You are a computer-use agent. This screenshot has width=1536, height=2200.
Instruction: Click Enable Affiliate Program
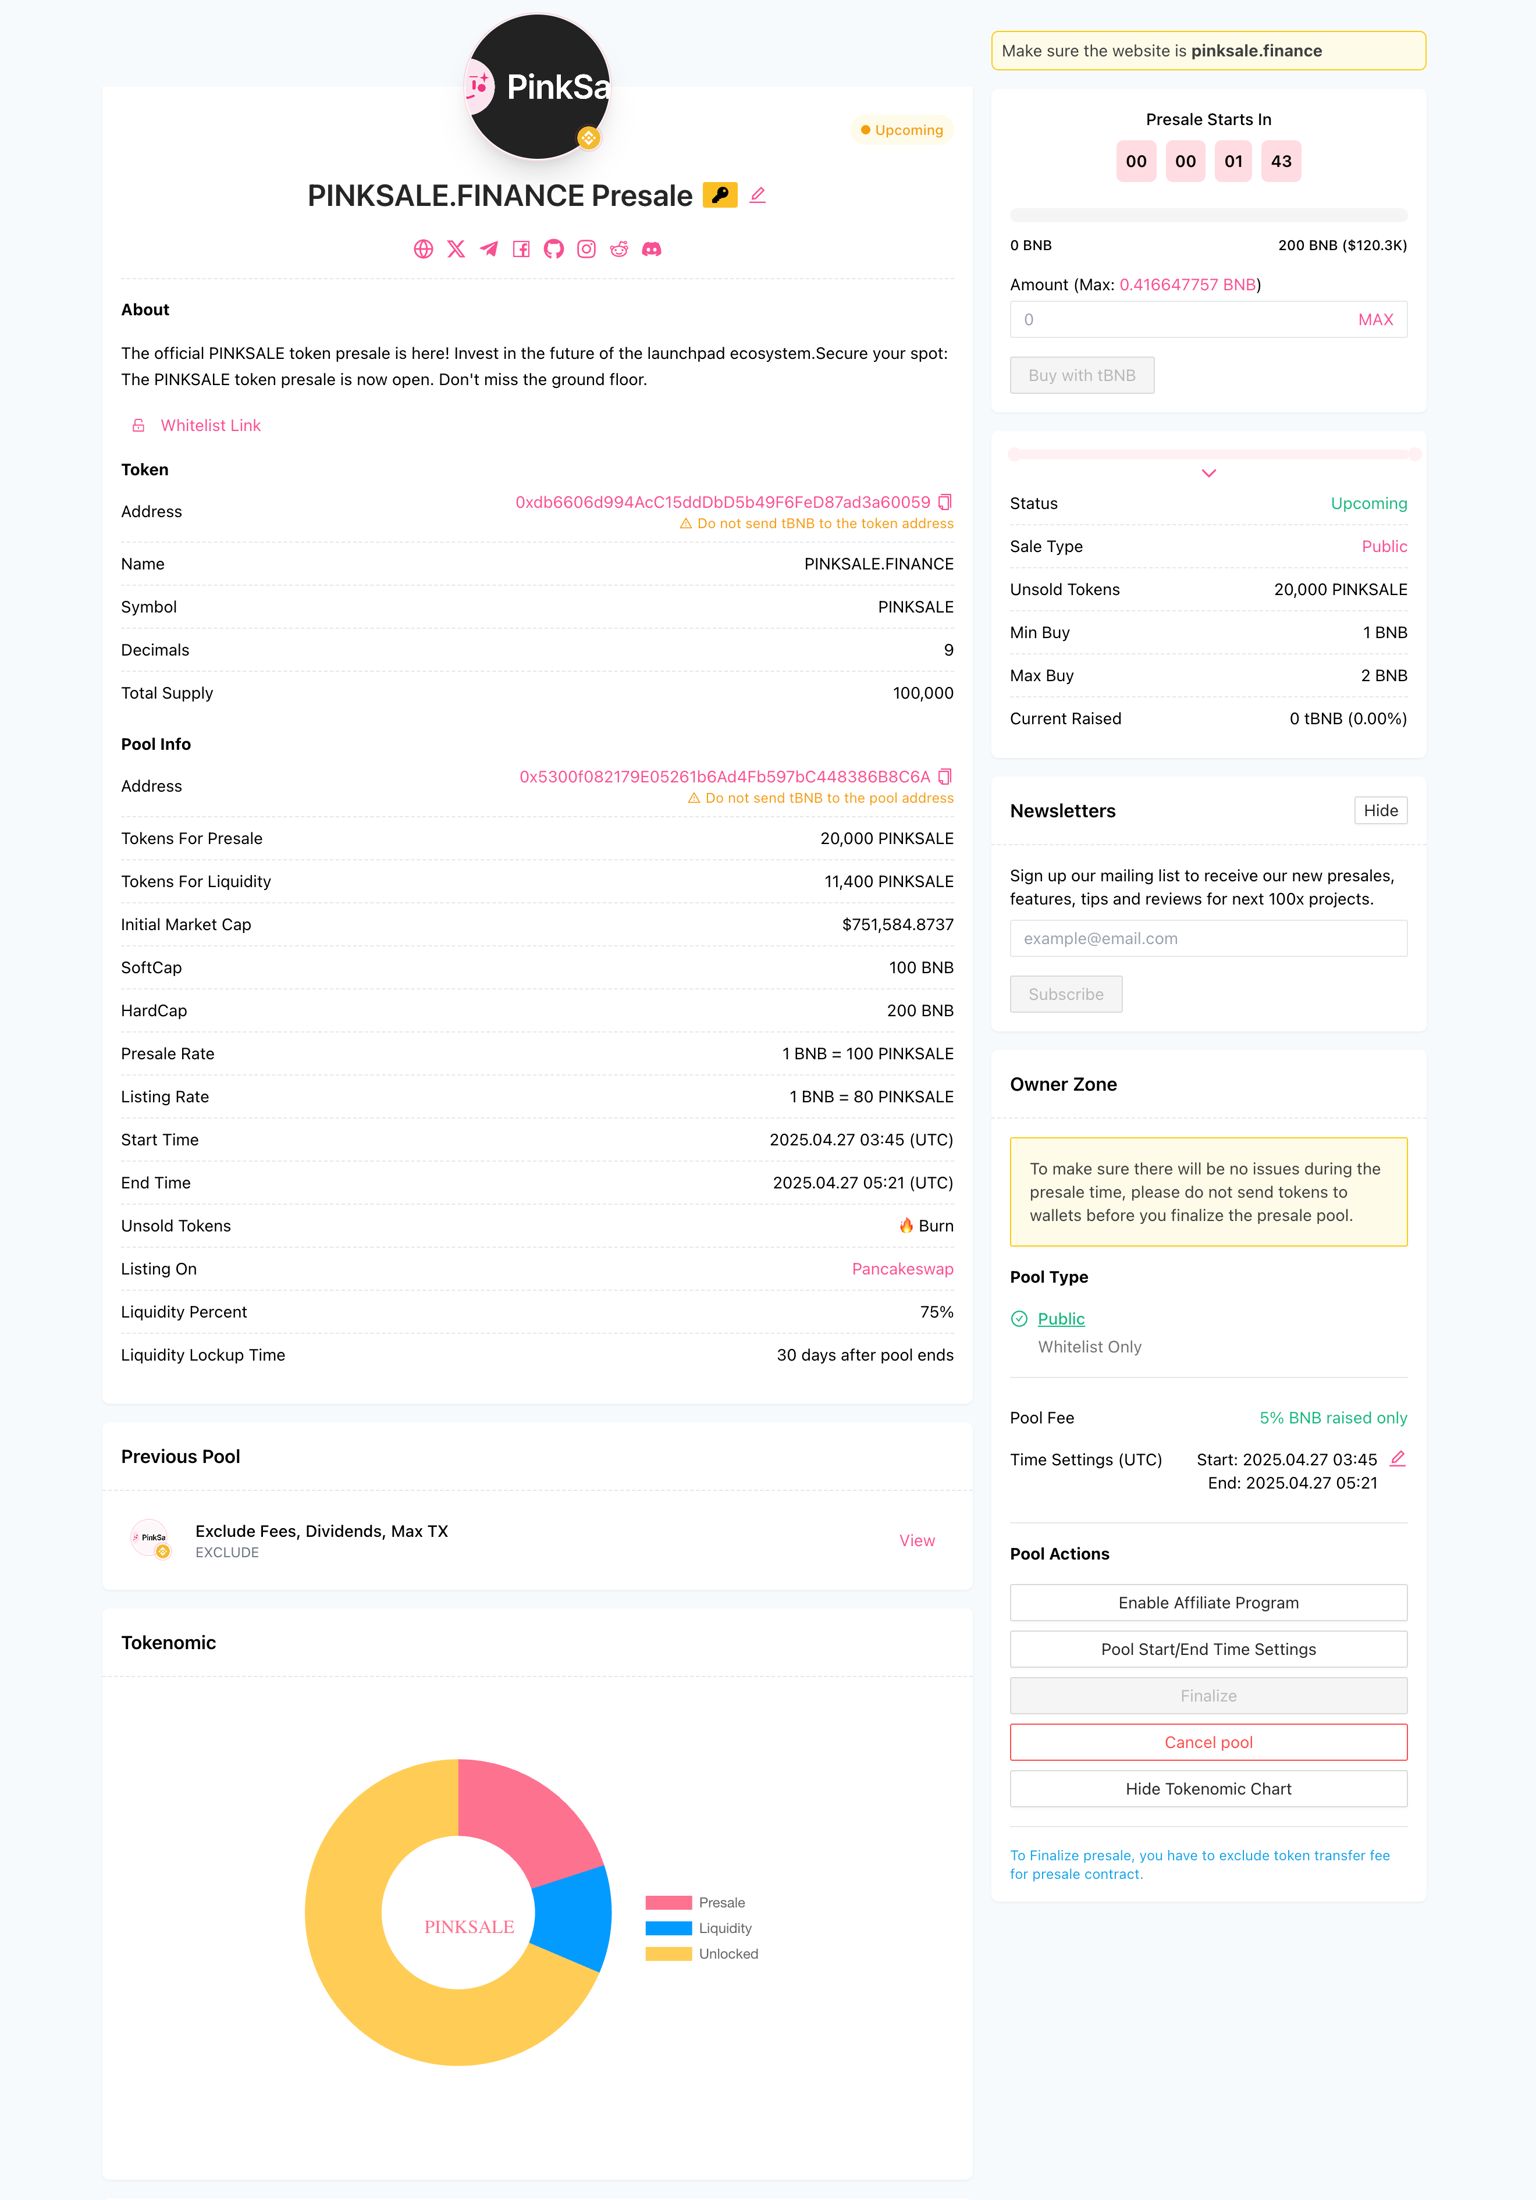point(1209,1603)
